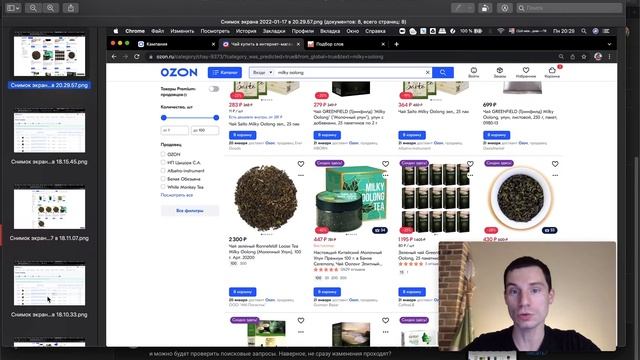Open the Войти account icon
This screenshot has height=360, width=640.
point(473,72)
